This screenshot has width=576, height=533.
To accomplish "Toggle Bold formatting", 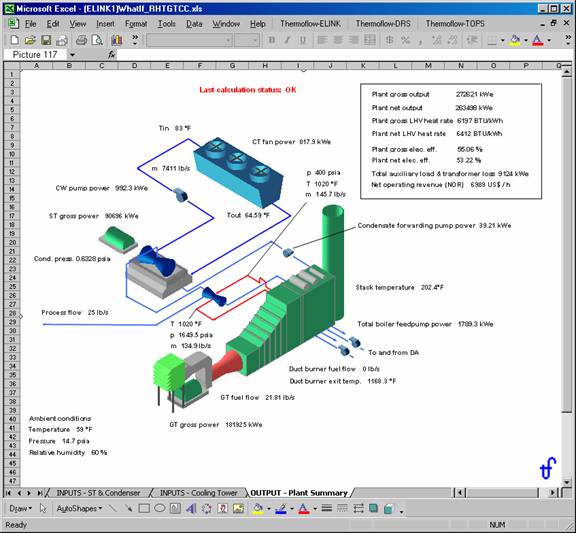I will tap(272, 40).
